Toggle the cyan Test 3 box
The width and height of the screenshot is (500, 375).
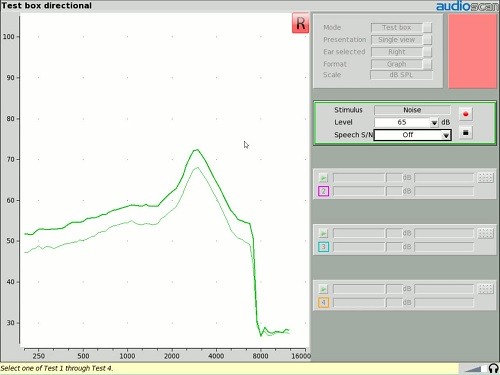(323, 247)
